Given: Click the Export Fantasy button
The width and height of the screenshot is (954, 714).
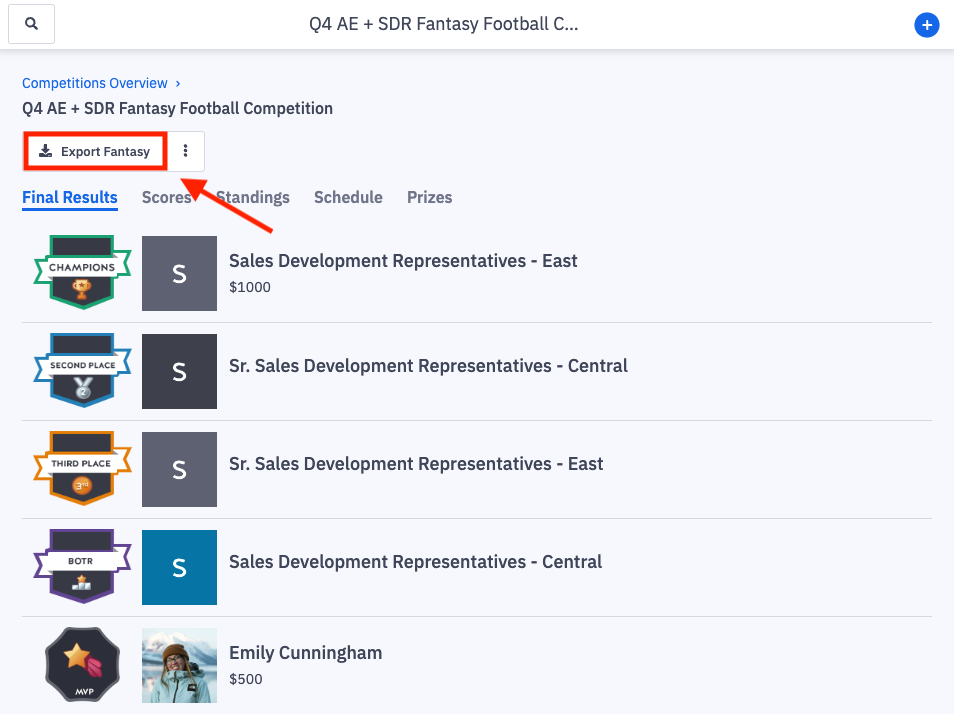Looking at the screenshot, I should coord(95,152).
